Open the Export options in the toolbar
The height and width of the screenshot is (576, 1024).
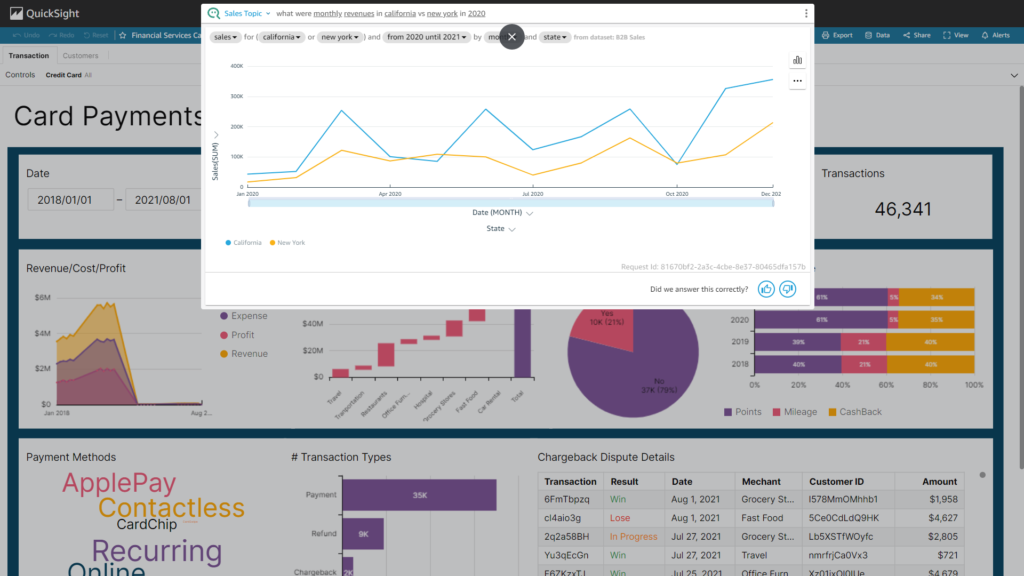point(838,35)
